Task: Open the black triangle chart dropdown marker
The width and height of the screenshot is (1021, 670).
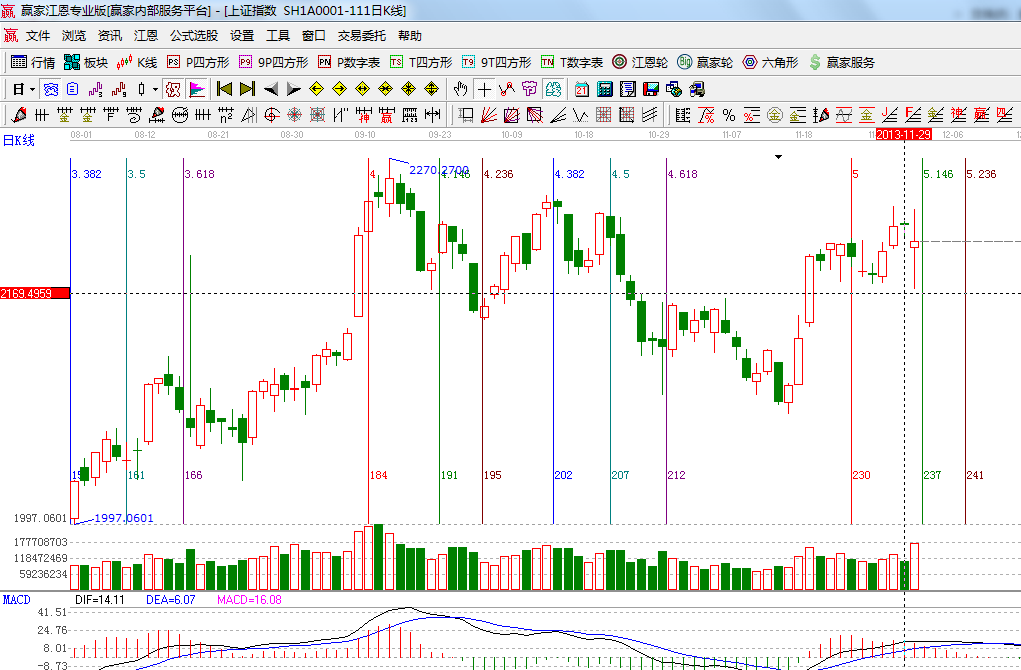Action: 778,157
